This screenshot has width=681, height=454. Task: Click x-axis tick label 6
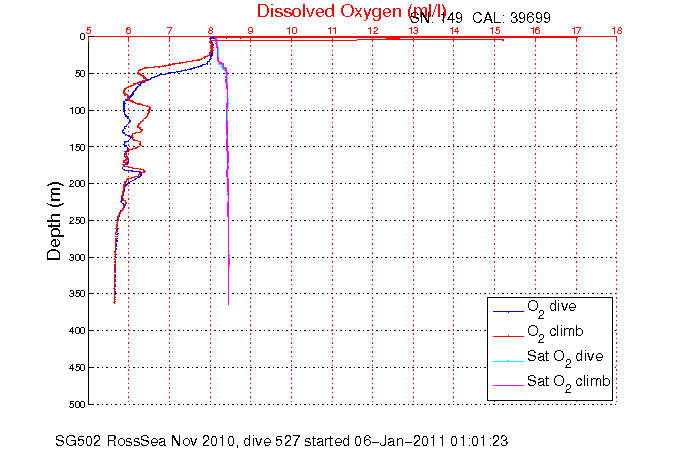pos(129,31)
